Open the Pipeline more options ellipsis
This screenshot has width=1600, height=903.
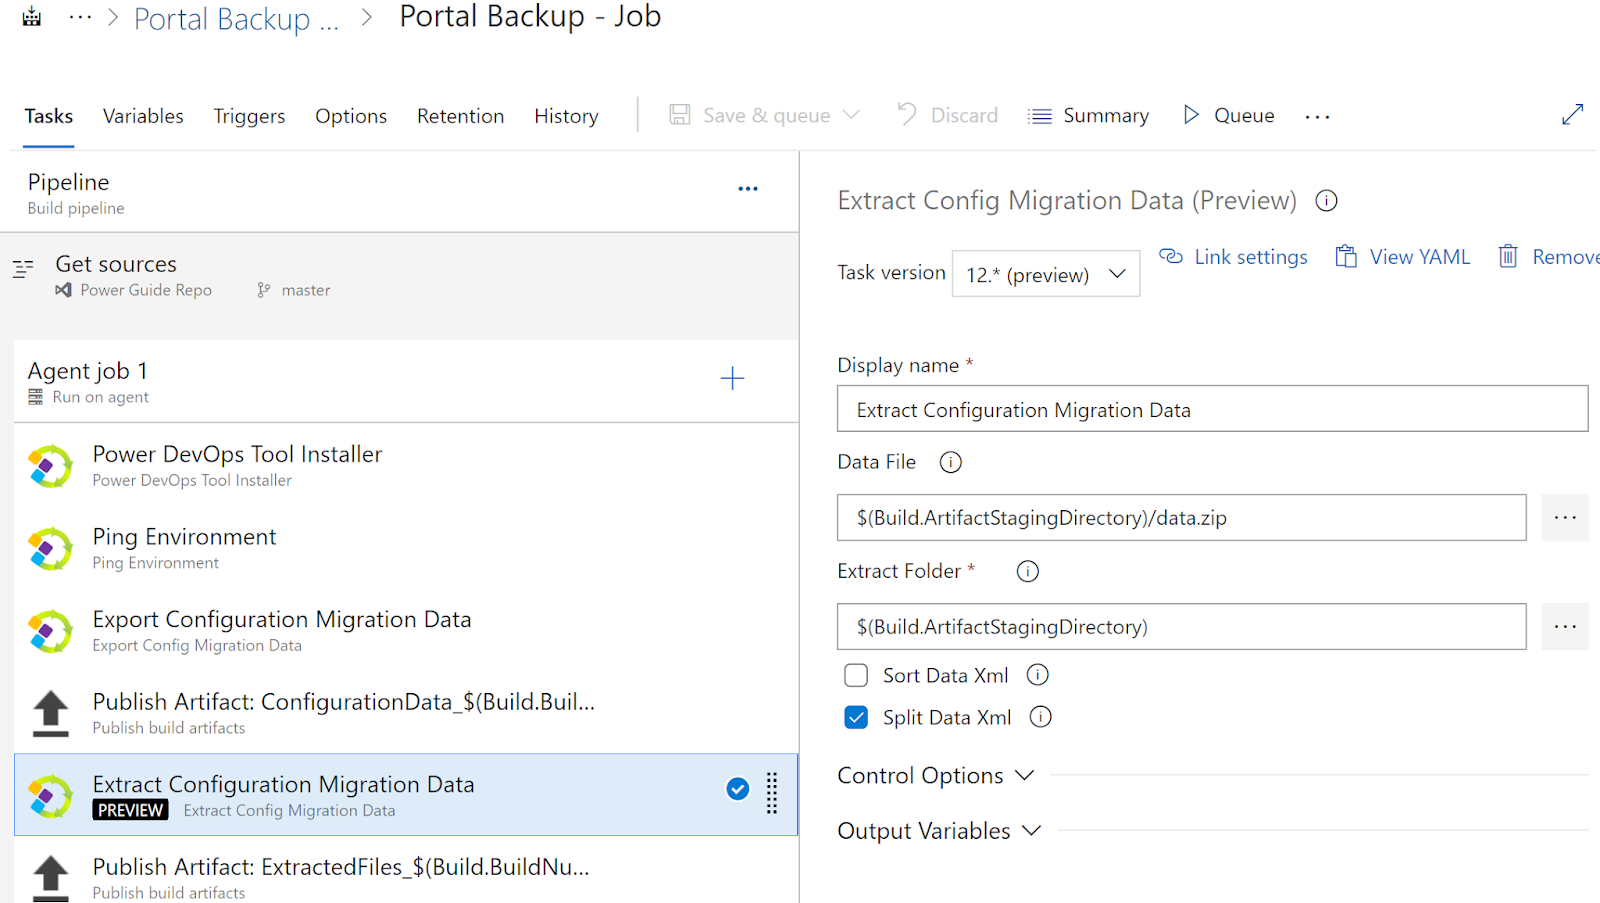[x=748, y=189]
